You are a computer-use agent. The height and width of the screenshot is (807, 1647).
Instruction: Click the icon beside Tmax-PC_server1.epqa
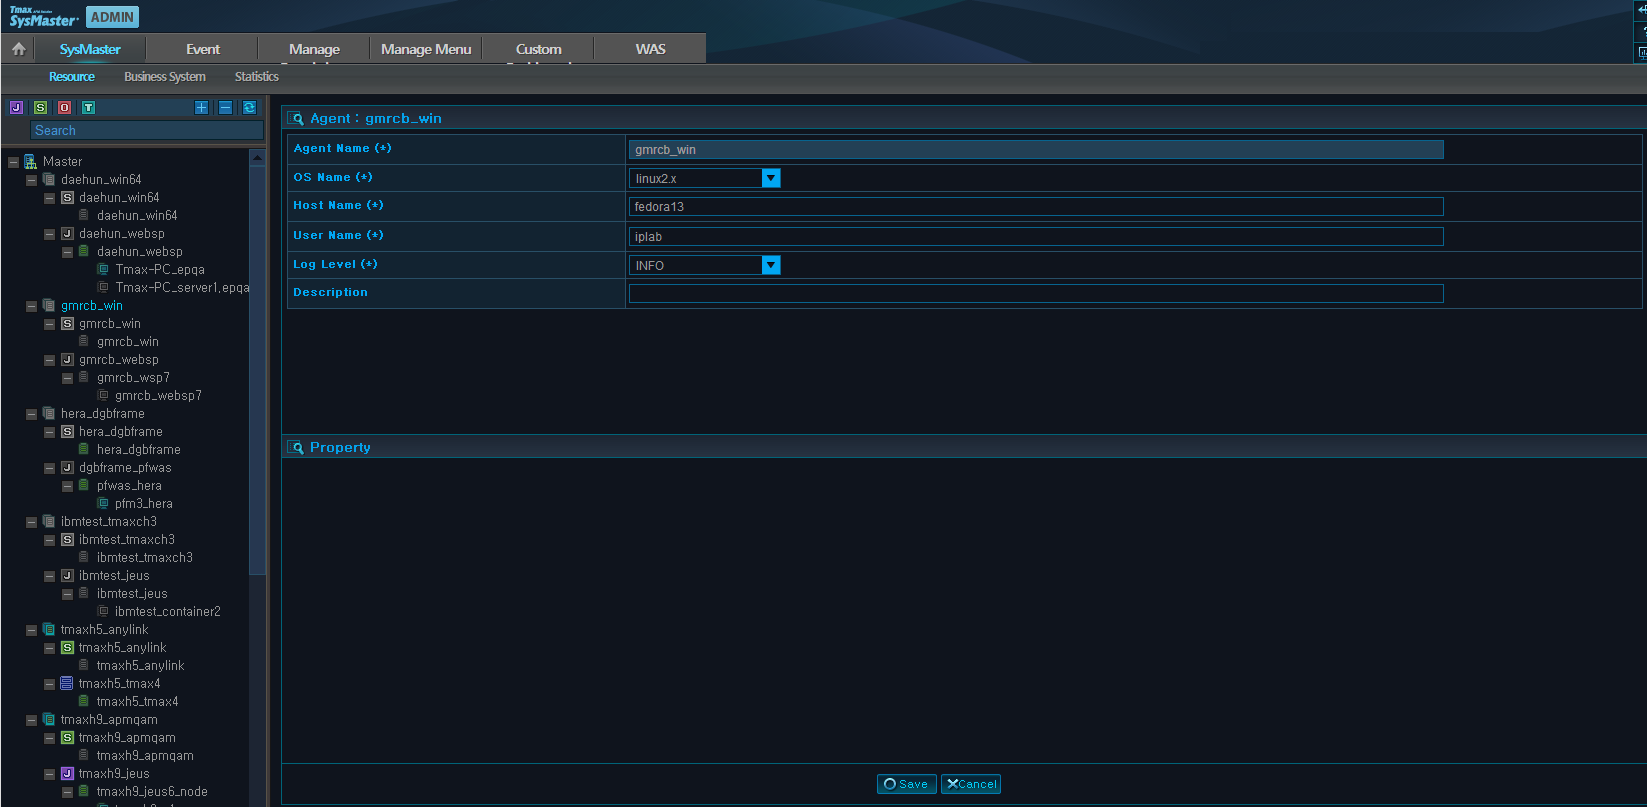pyautogui.click(x=102, y=288)
